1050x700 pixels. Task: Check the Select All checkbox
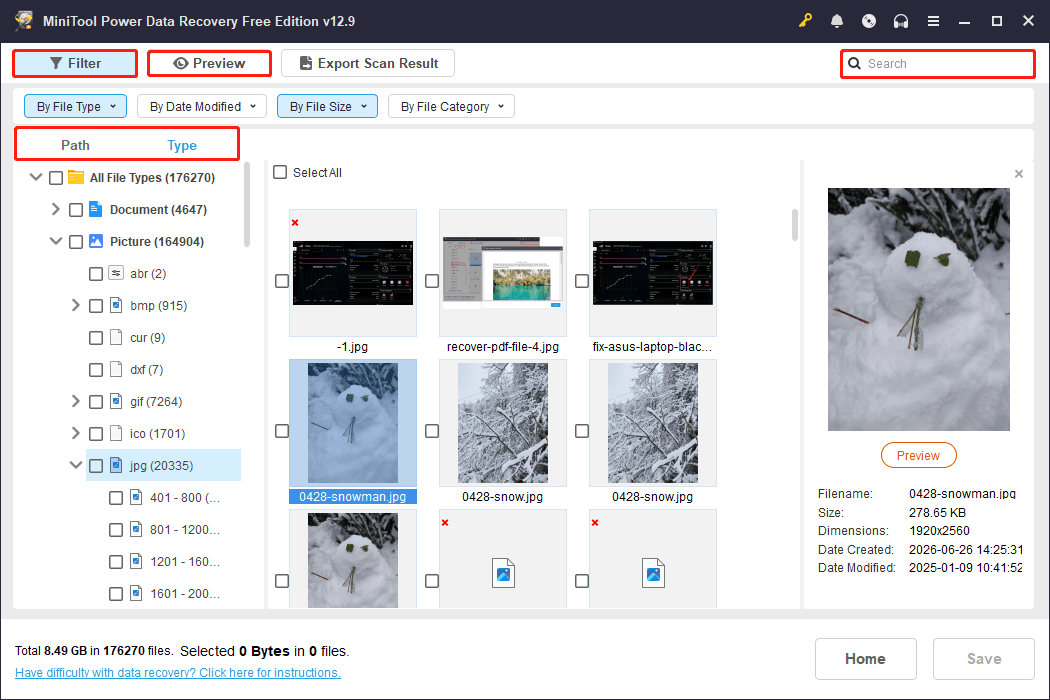280,172
